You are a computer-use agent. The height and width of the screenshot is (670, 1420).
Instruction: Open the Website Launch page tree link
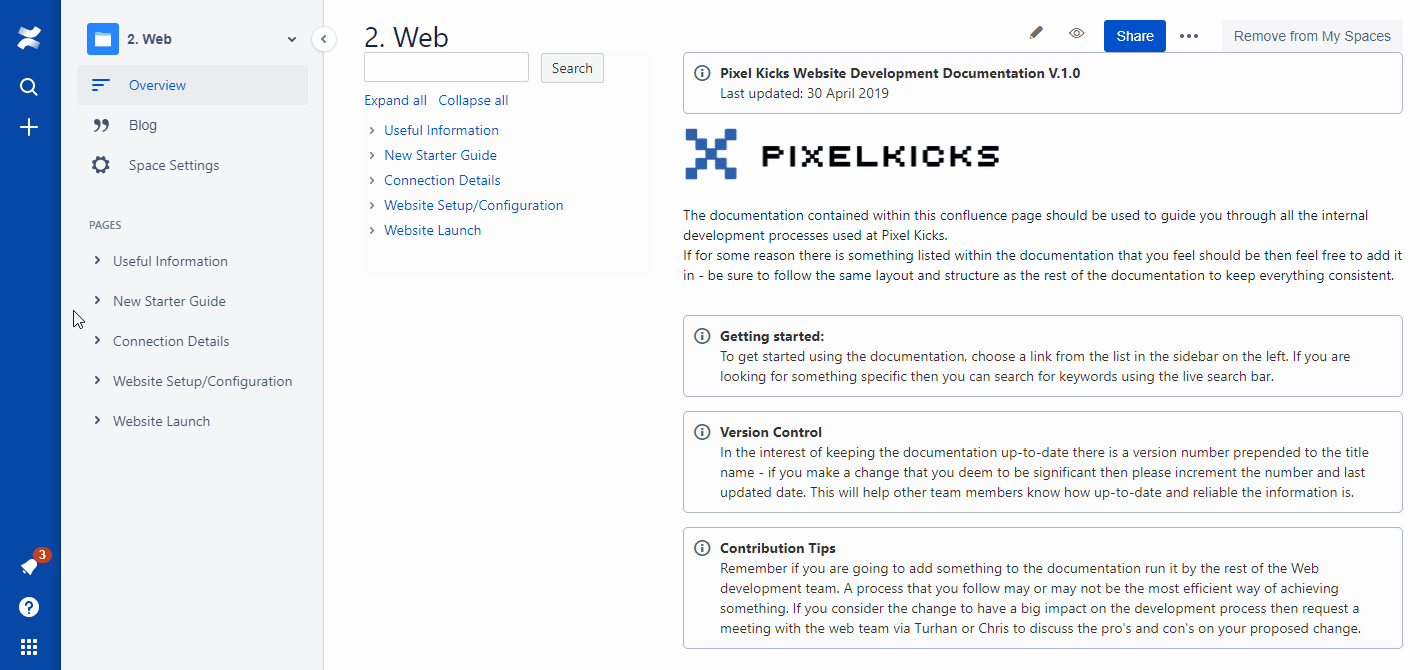[x=432, y=230]
